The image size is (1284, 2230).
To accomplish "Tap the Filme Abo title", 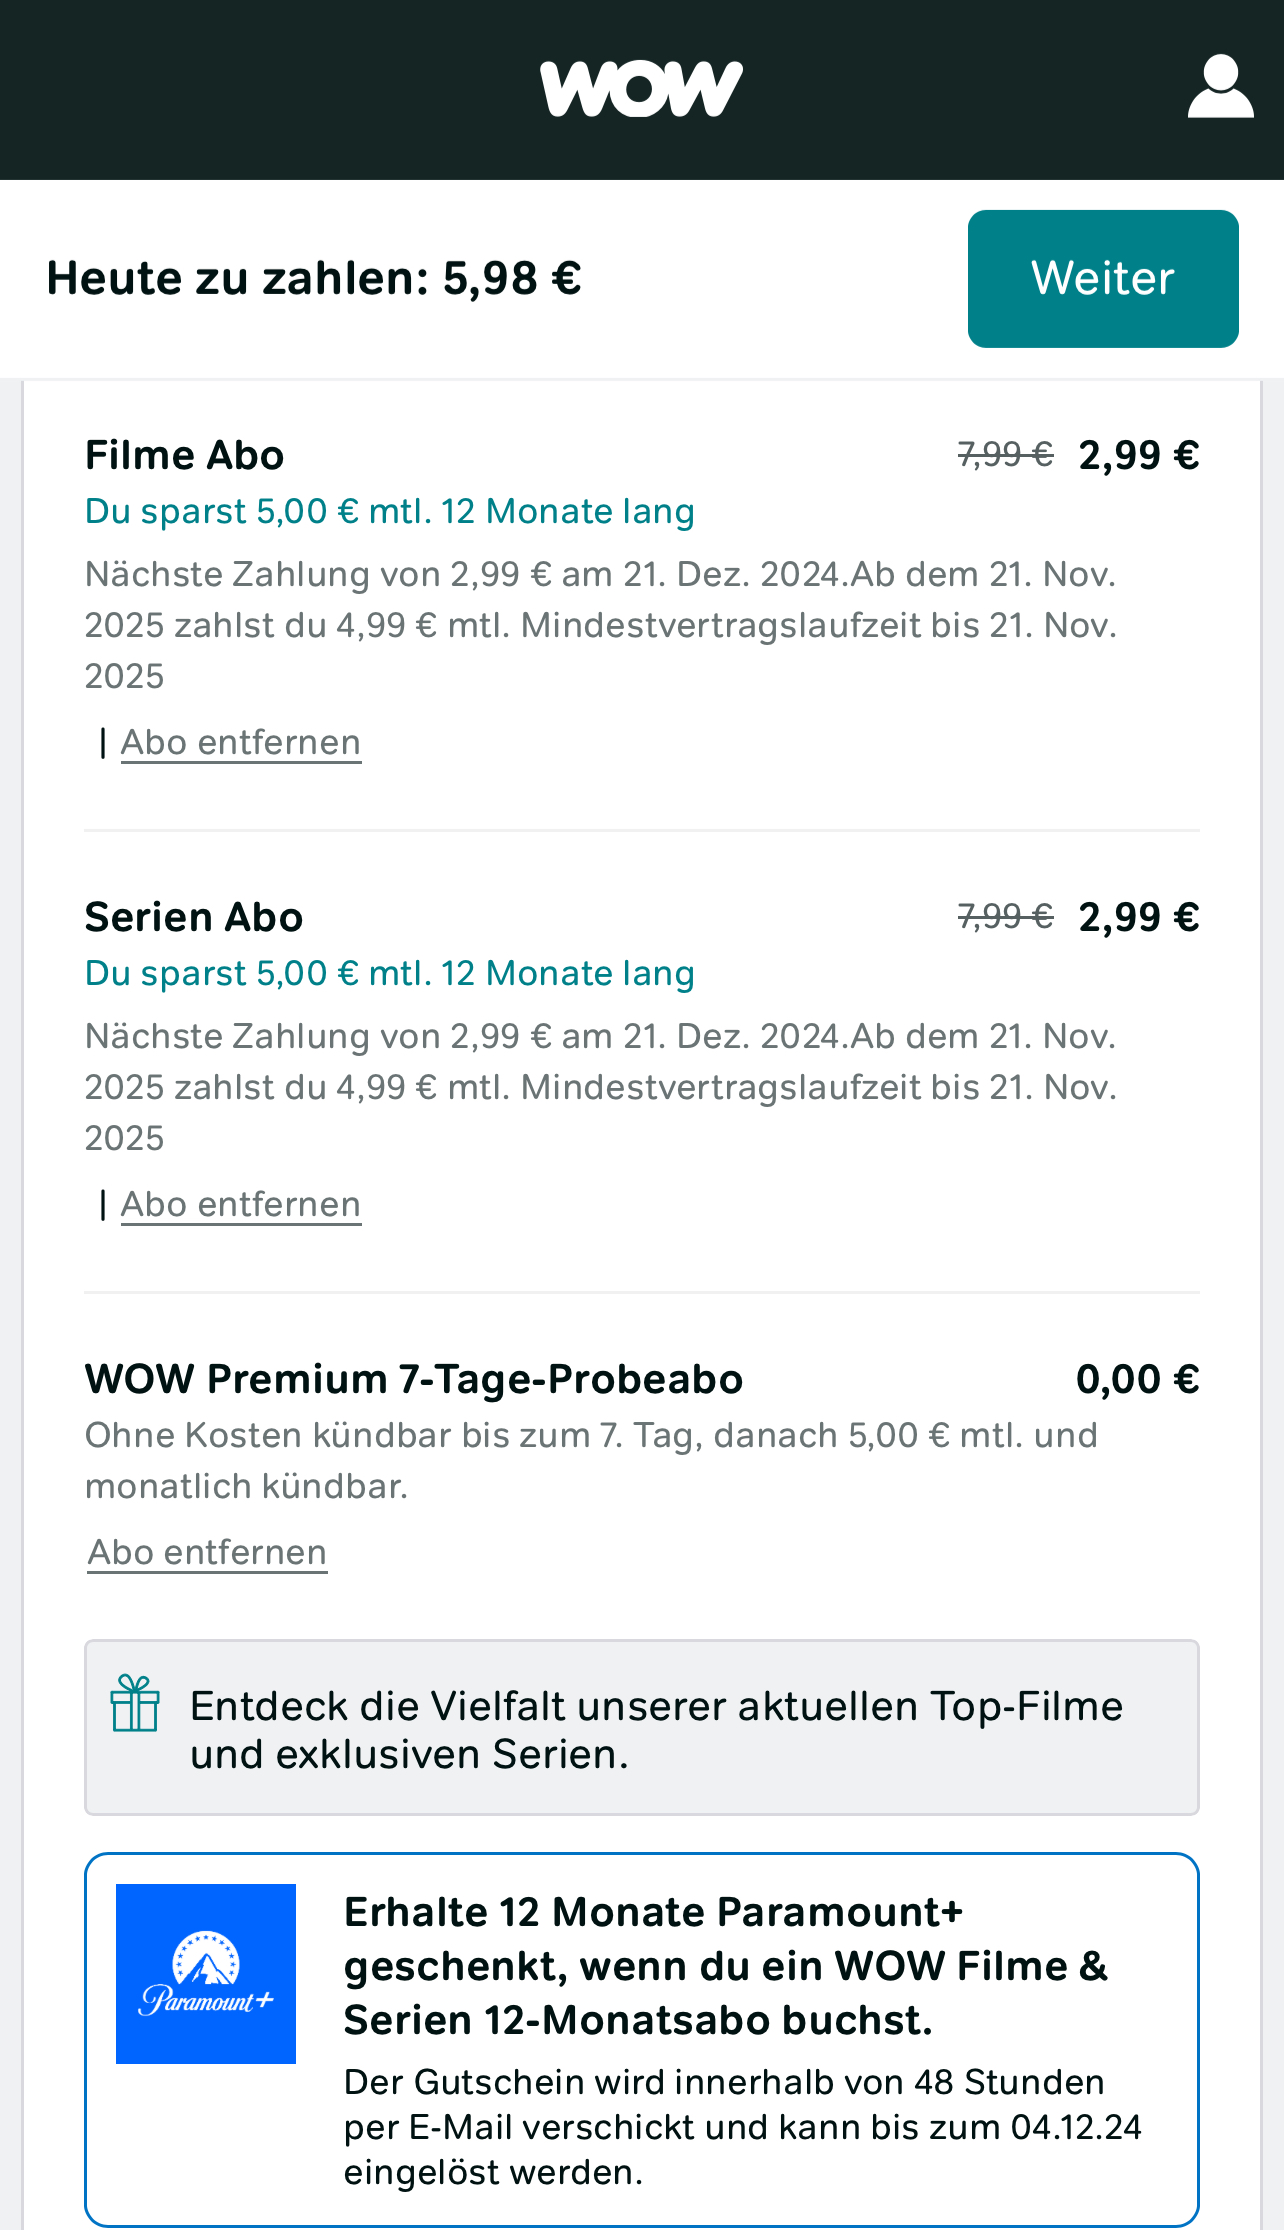I will (x=185, y=455).
